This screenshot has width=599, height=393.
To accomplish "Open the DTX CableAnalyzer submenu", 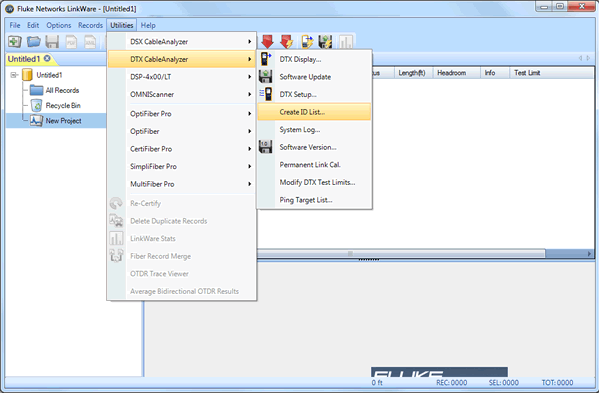I will [x=181, y=59].
